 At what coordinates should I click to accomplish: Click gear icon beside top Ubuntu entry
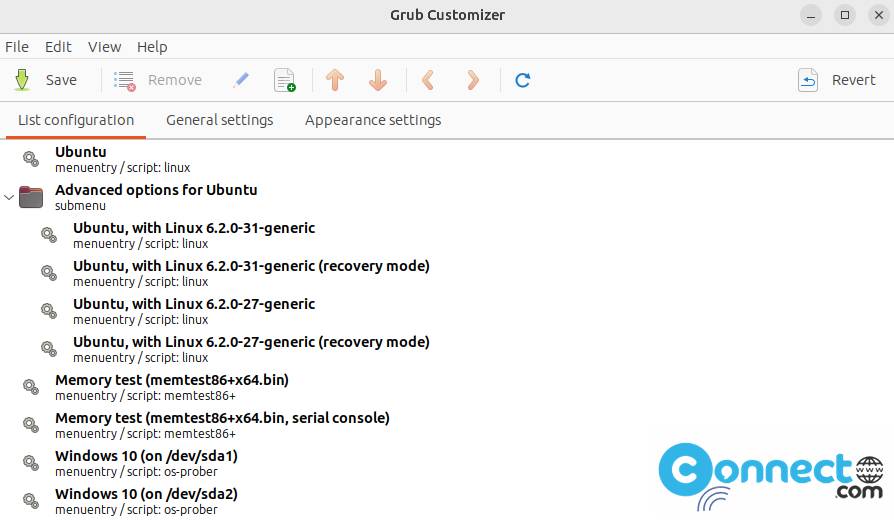click(x=31, y=159)
